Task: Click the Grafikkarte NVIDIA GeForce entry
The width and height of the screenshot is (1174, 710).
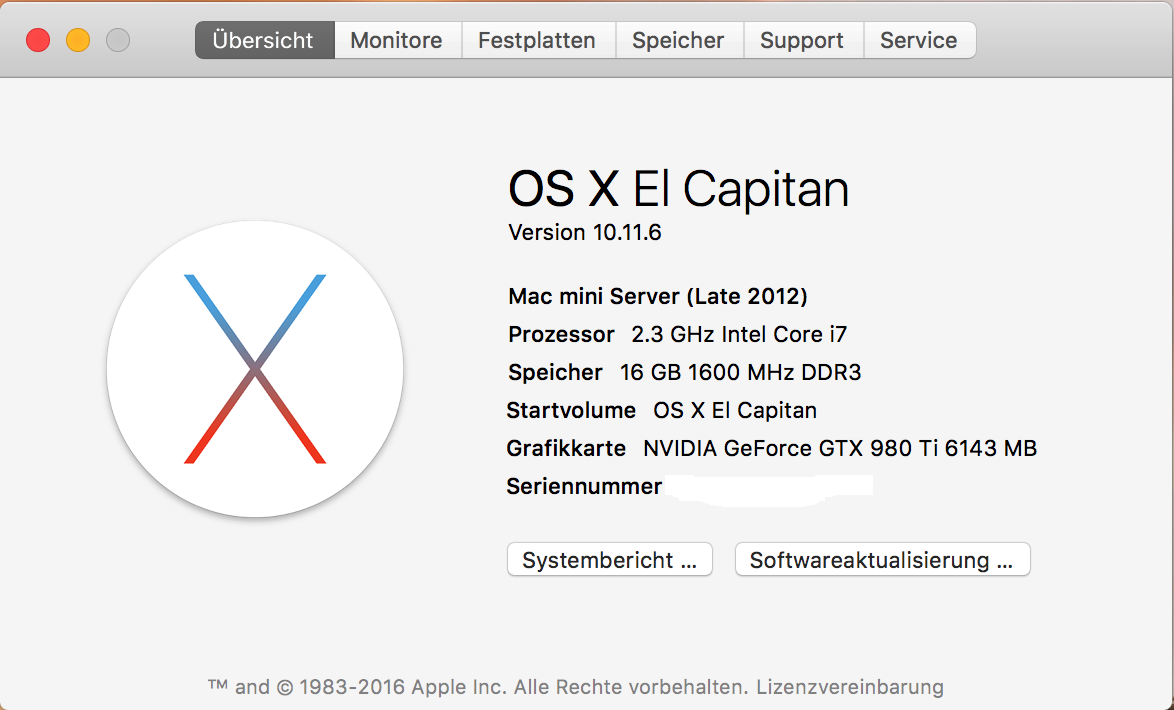Action: 771,448
